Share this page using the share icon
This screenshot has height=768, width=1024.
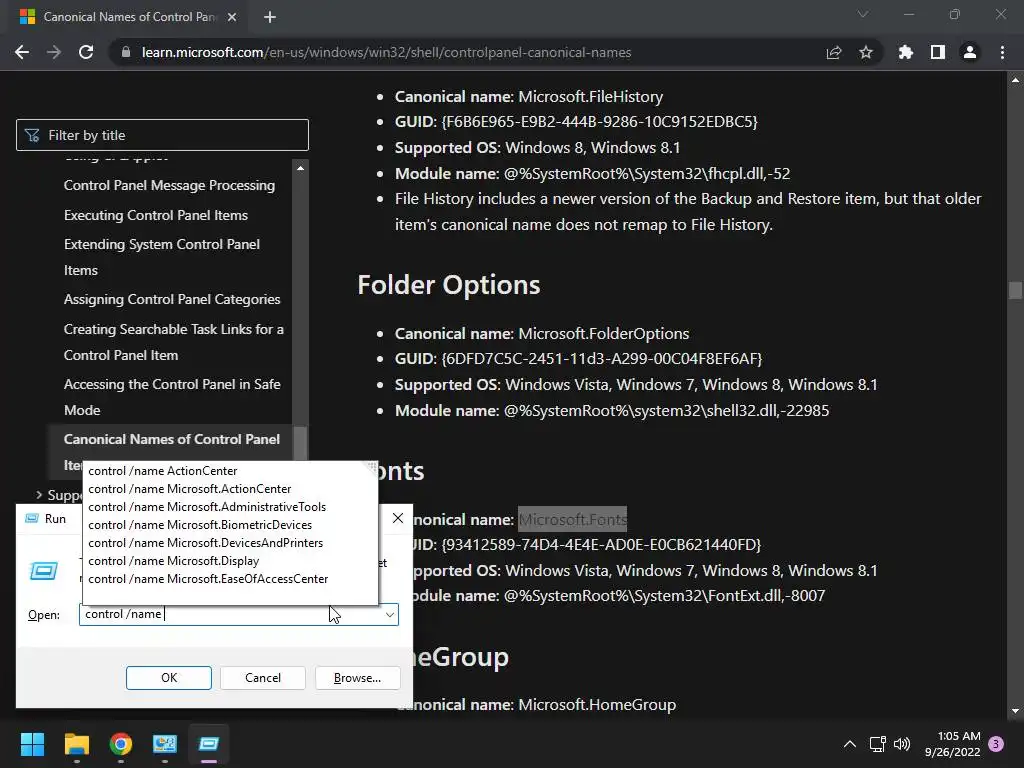[833, 52]
